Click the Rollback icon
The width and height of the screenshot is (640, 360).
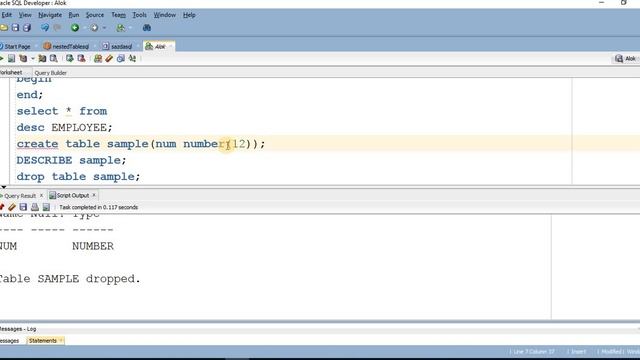point(81,59)
